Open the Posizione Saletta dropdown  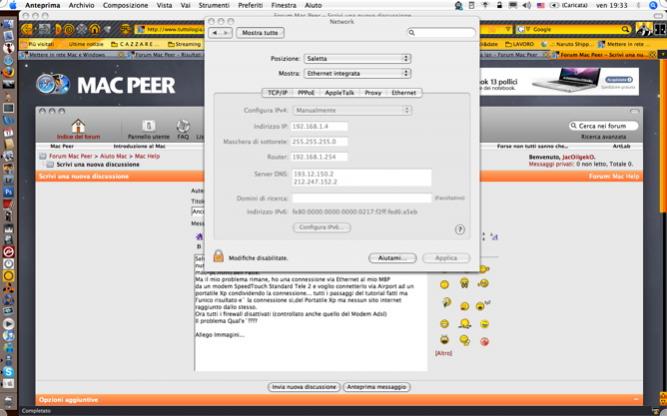tap(357, 58)
